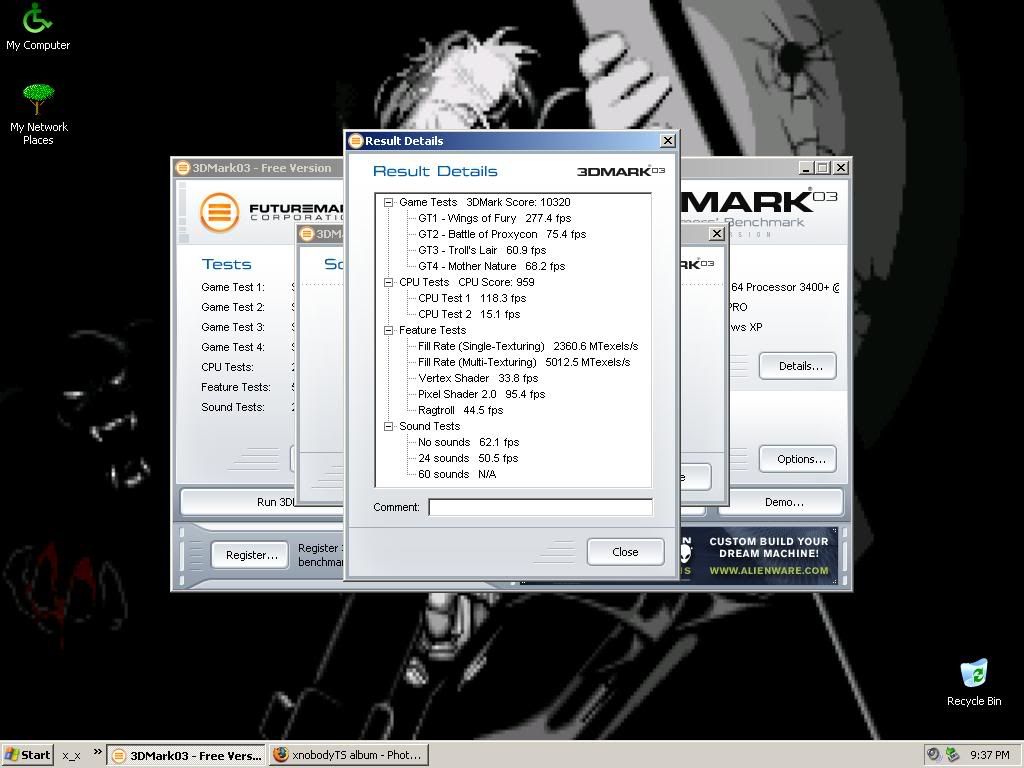Click the Alienware advertisement banner
Screen dimensions: 1024x768
coord(758,556)
